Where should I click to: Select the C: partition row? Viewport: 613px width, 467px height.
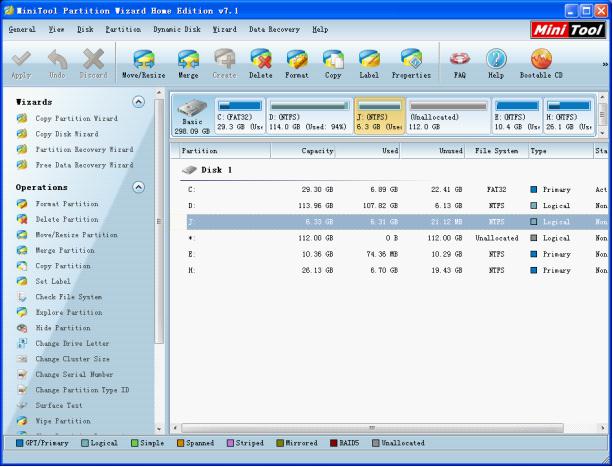[397, 190]
